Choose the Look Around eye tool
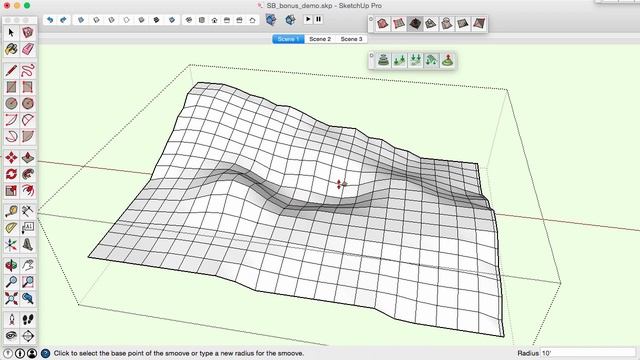Screen dimensions: 640x360 coord(11,336)
